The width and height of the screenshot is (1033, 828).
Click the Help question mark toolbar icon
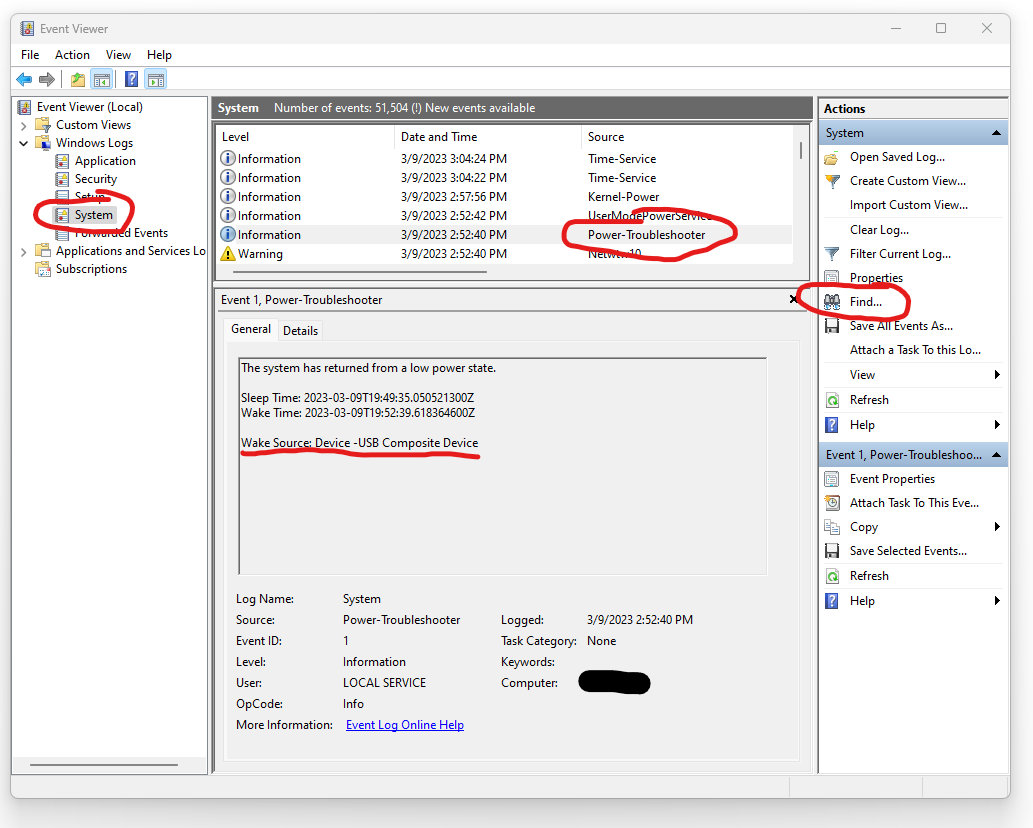131,79
